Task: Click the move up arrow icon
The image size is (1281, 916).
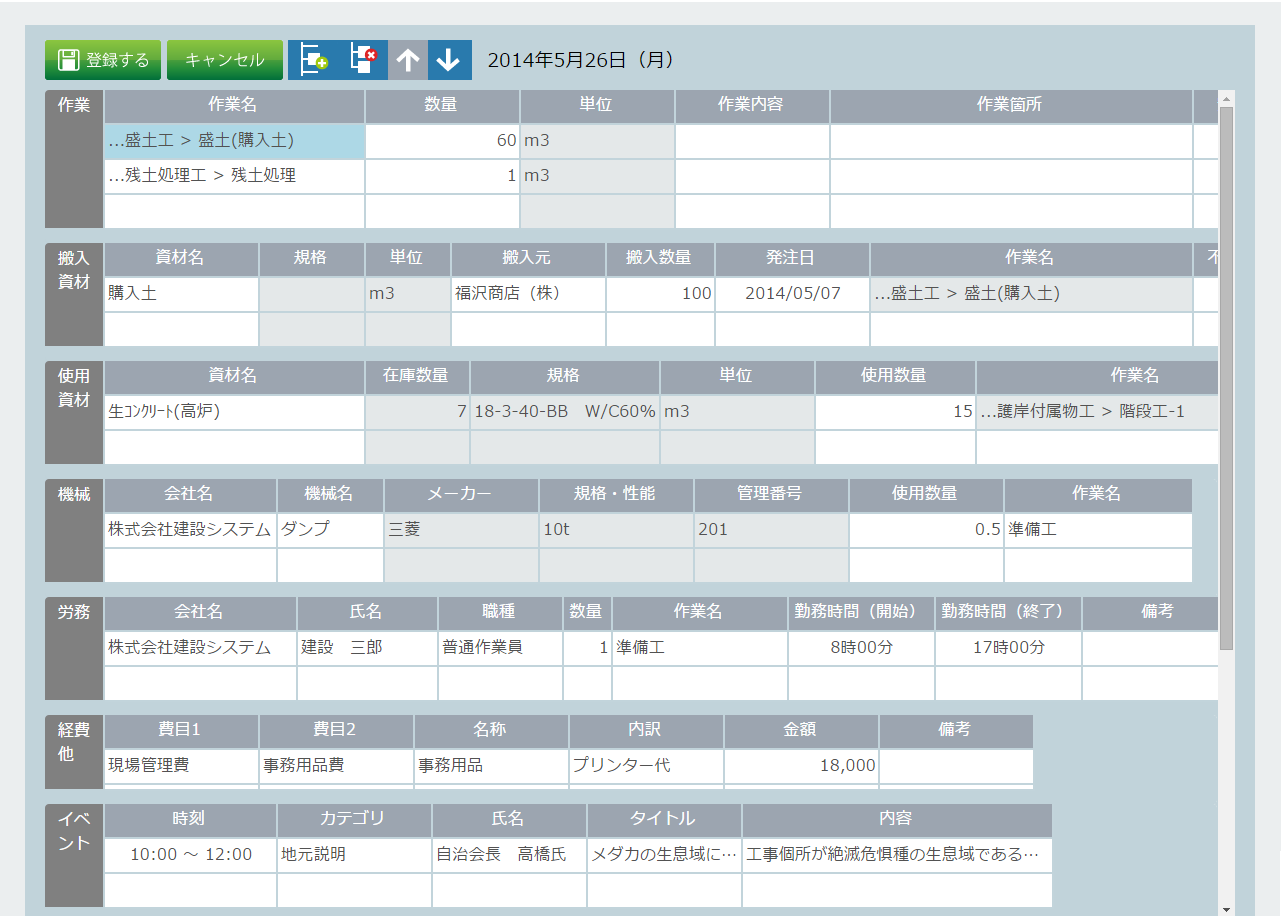Action: tap(407, 60)
